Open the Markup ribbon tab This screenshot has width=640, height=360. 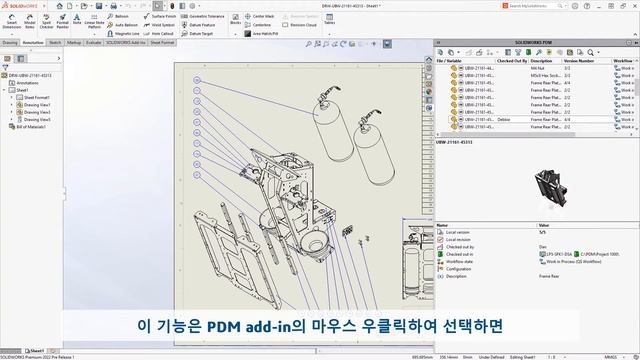pyautogui.click(x=74, y=42)
